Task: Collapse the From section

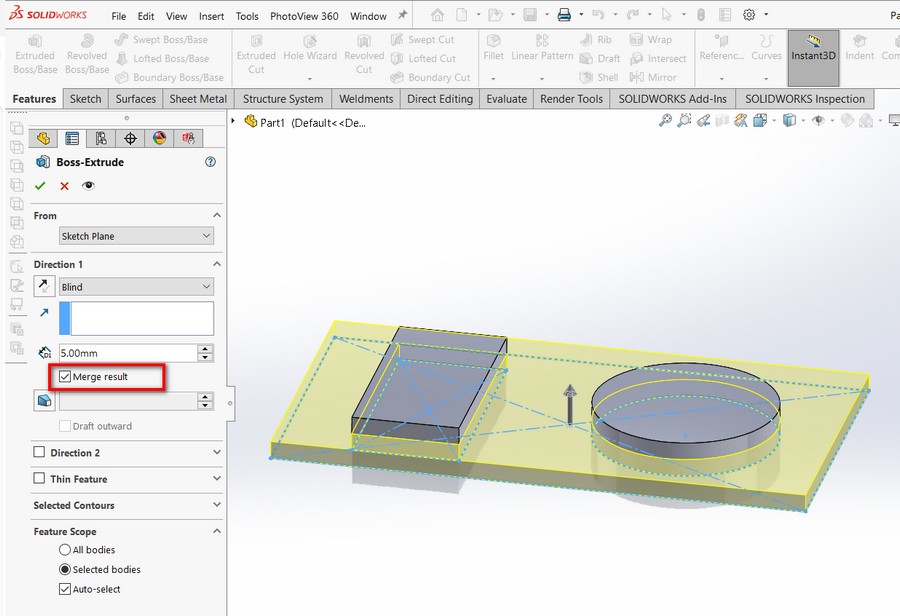Action: click(217, 215)
